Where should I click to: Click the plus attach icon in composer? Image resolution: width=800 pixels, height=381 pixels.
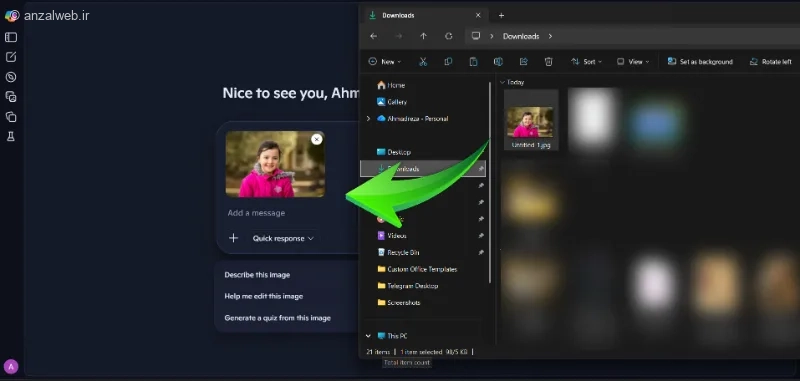click(x=233, y=238)
